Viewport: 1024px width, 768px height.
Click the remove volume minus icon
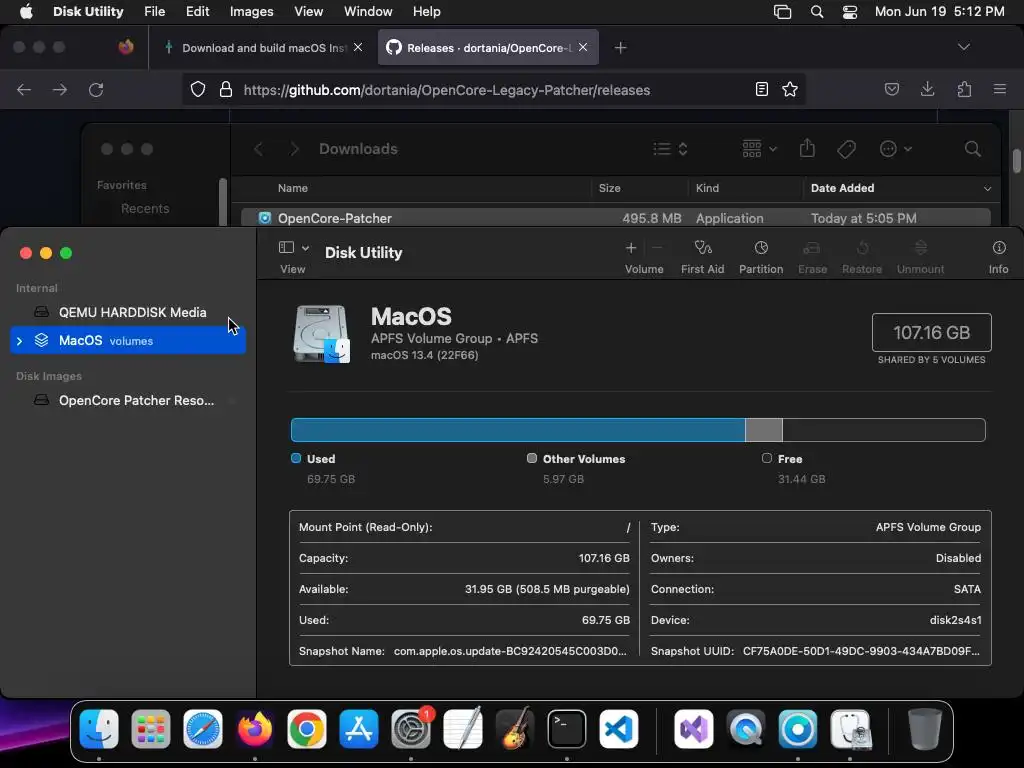pyautogui.click(x=658, y=248)
